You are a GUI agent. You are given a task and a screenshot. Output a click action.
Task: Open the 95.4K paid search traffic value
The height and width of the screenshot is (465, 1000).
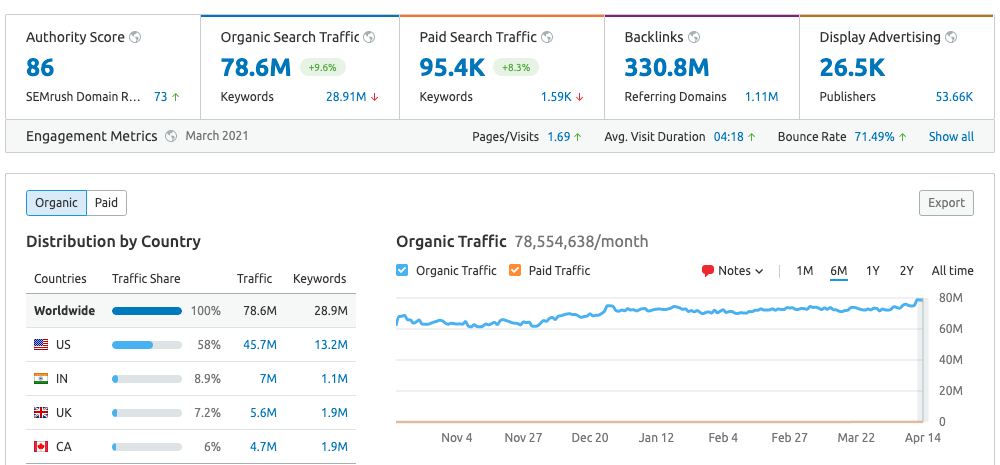click(452, 68)
